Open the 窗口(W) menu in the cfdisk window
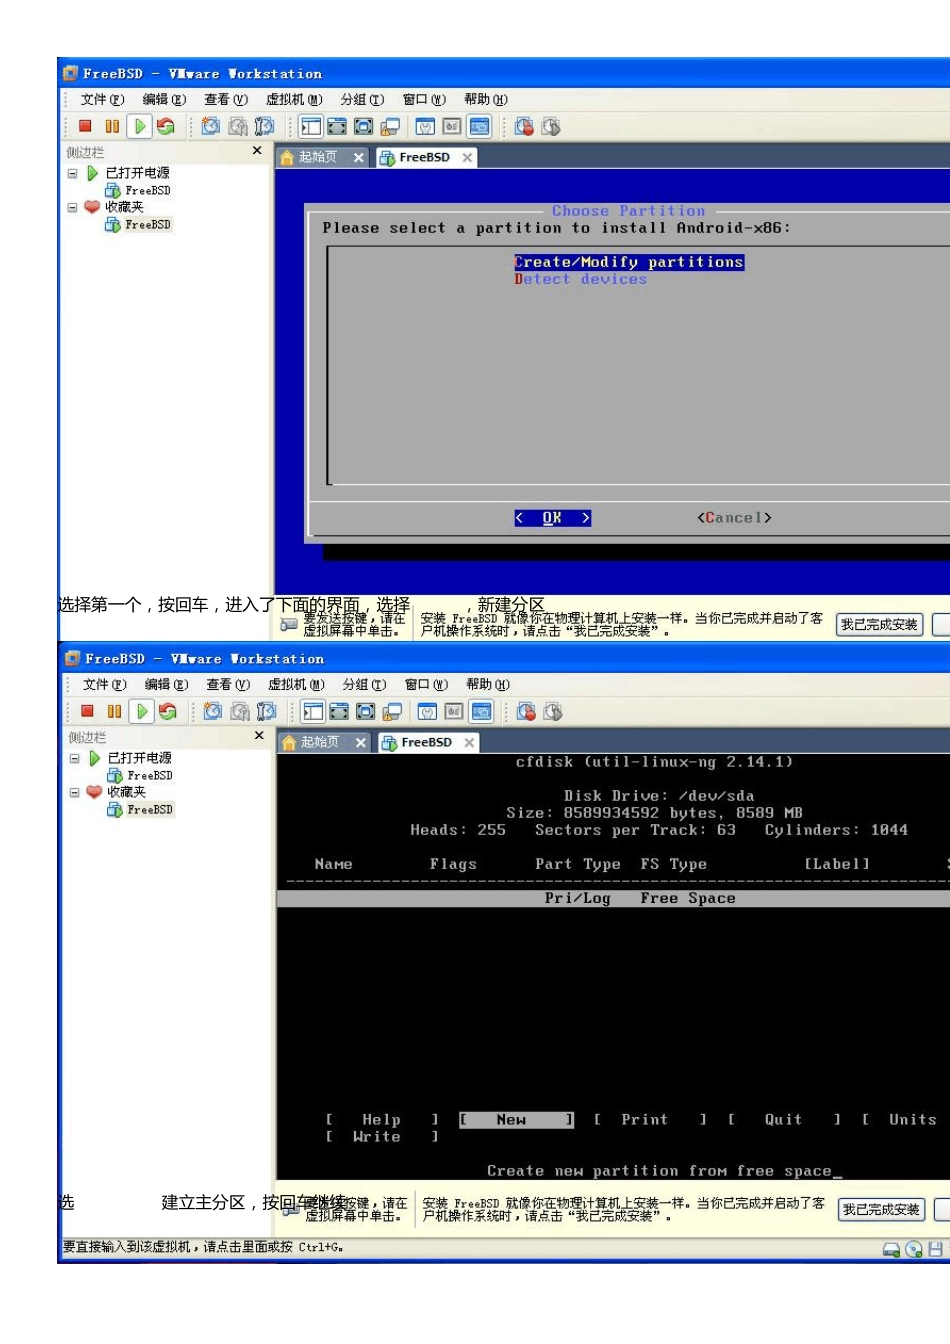This screenshot has height=1344, width=950. pos(426,684)
